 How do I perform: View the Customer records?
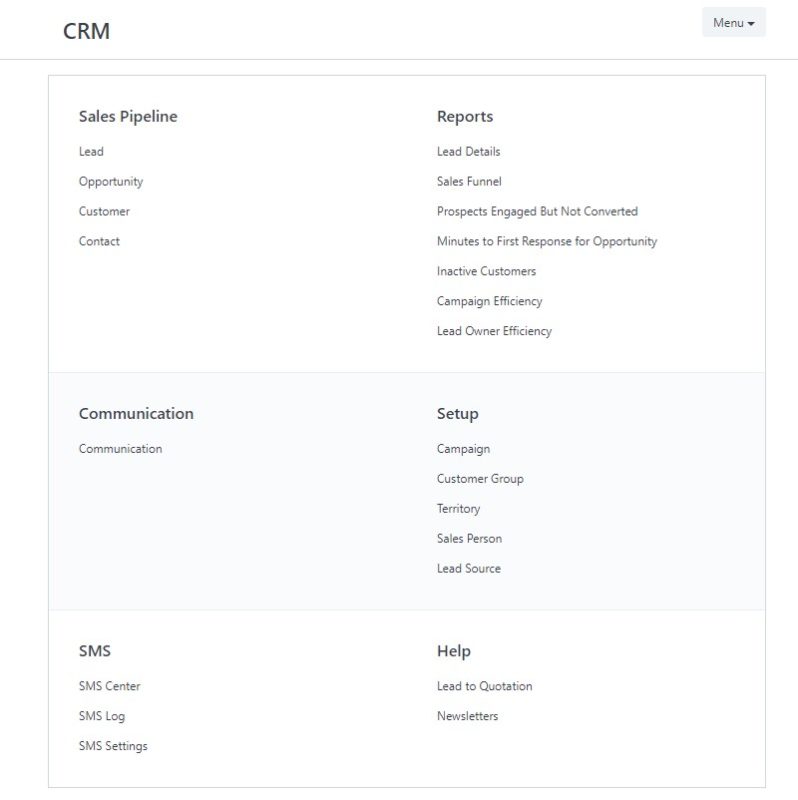pyautogui.click(x=104, y=211)
